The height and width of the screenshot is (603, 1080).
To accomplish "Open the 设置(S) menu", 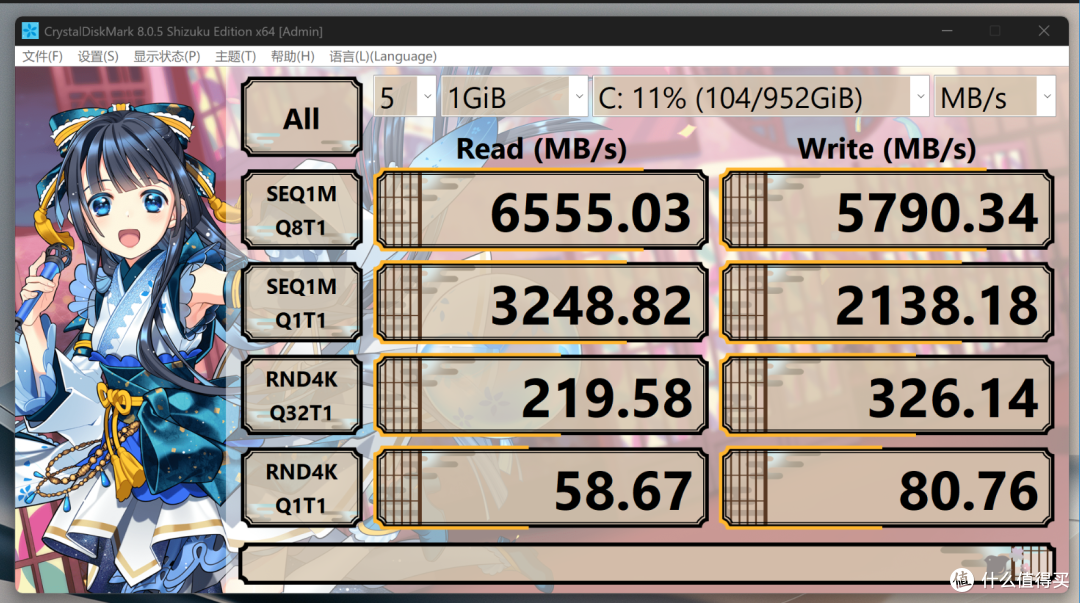I will tap(98, 57).
